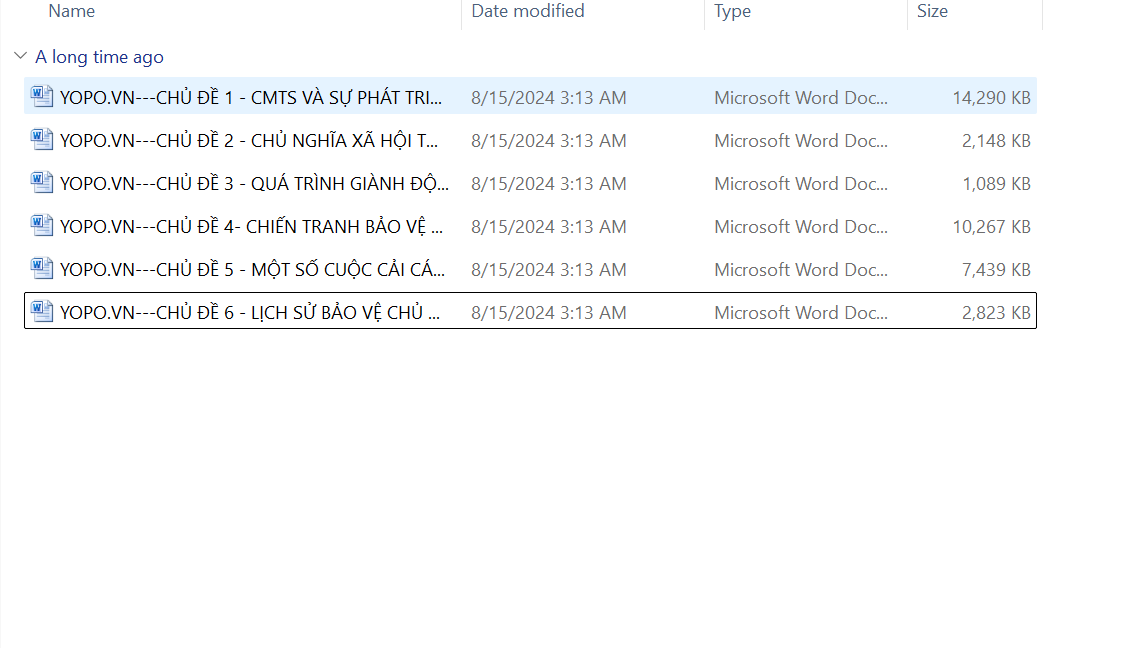Click the Word icon of CHỦ ĐỀ 1 file
This screenshot has width=1136, height=648.
[42, 97]
